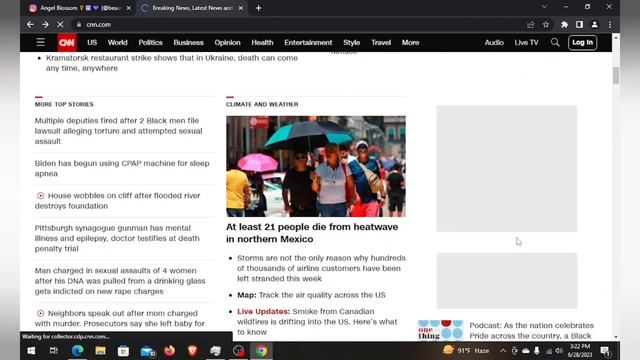640x360 pixels.
Task: Open the Style section
Action: 351,42
